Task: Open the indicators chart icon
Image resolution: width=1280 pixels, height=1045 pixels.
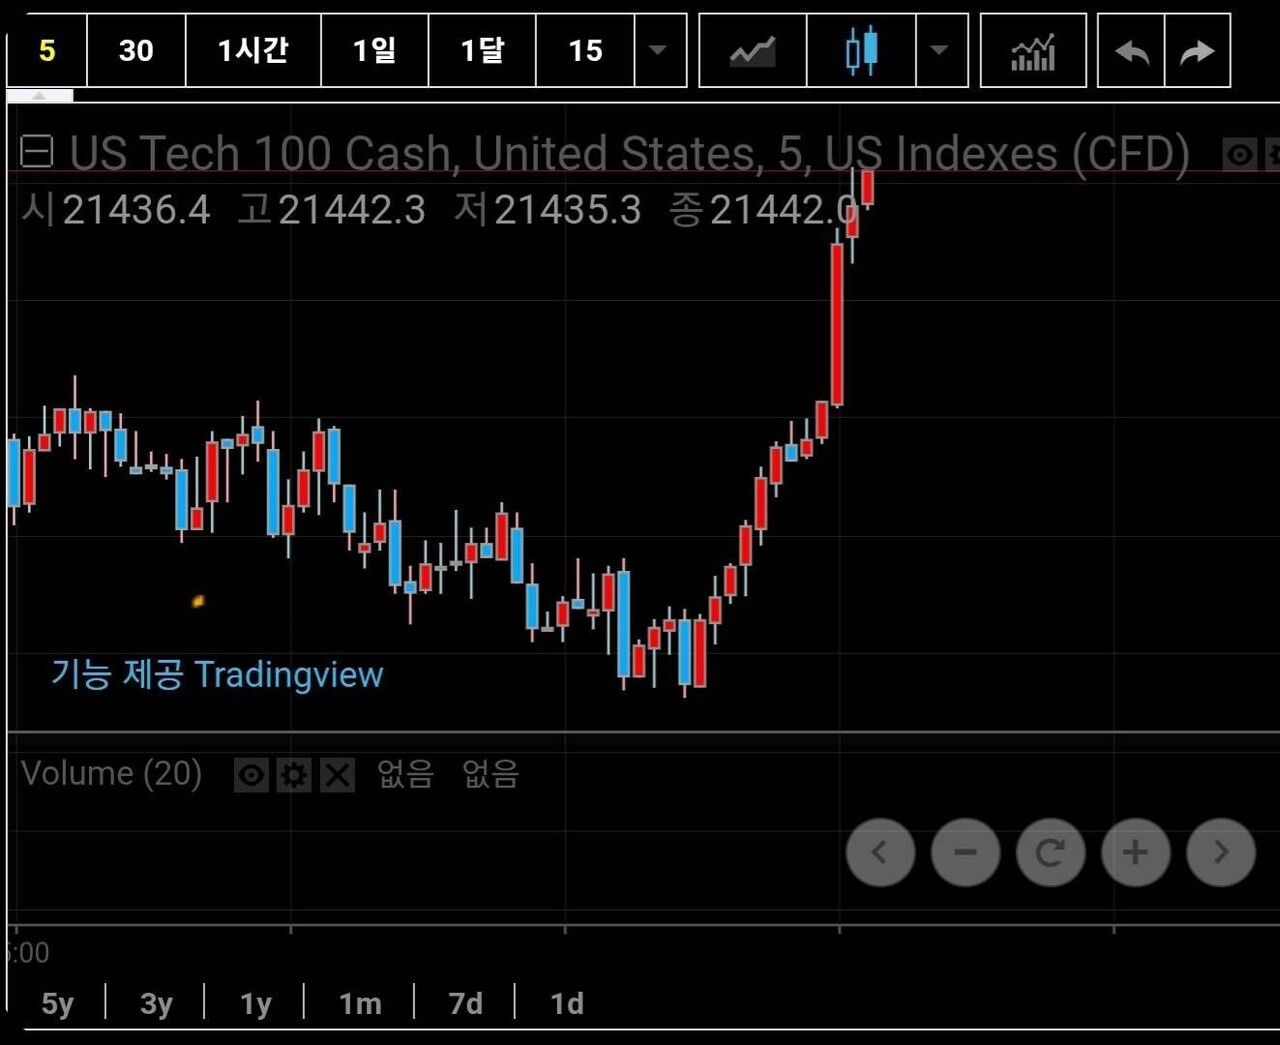Action: pyautogui.click(x=1032, y=51)
